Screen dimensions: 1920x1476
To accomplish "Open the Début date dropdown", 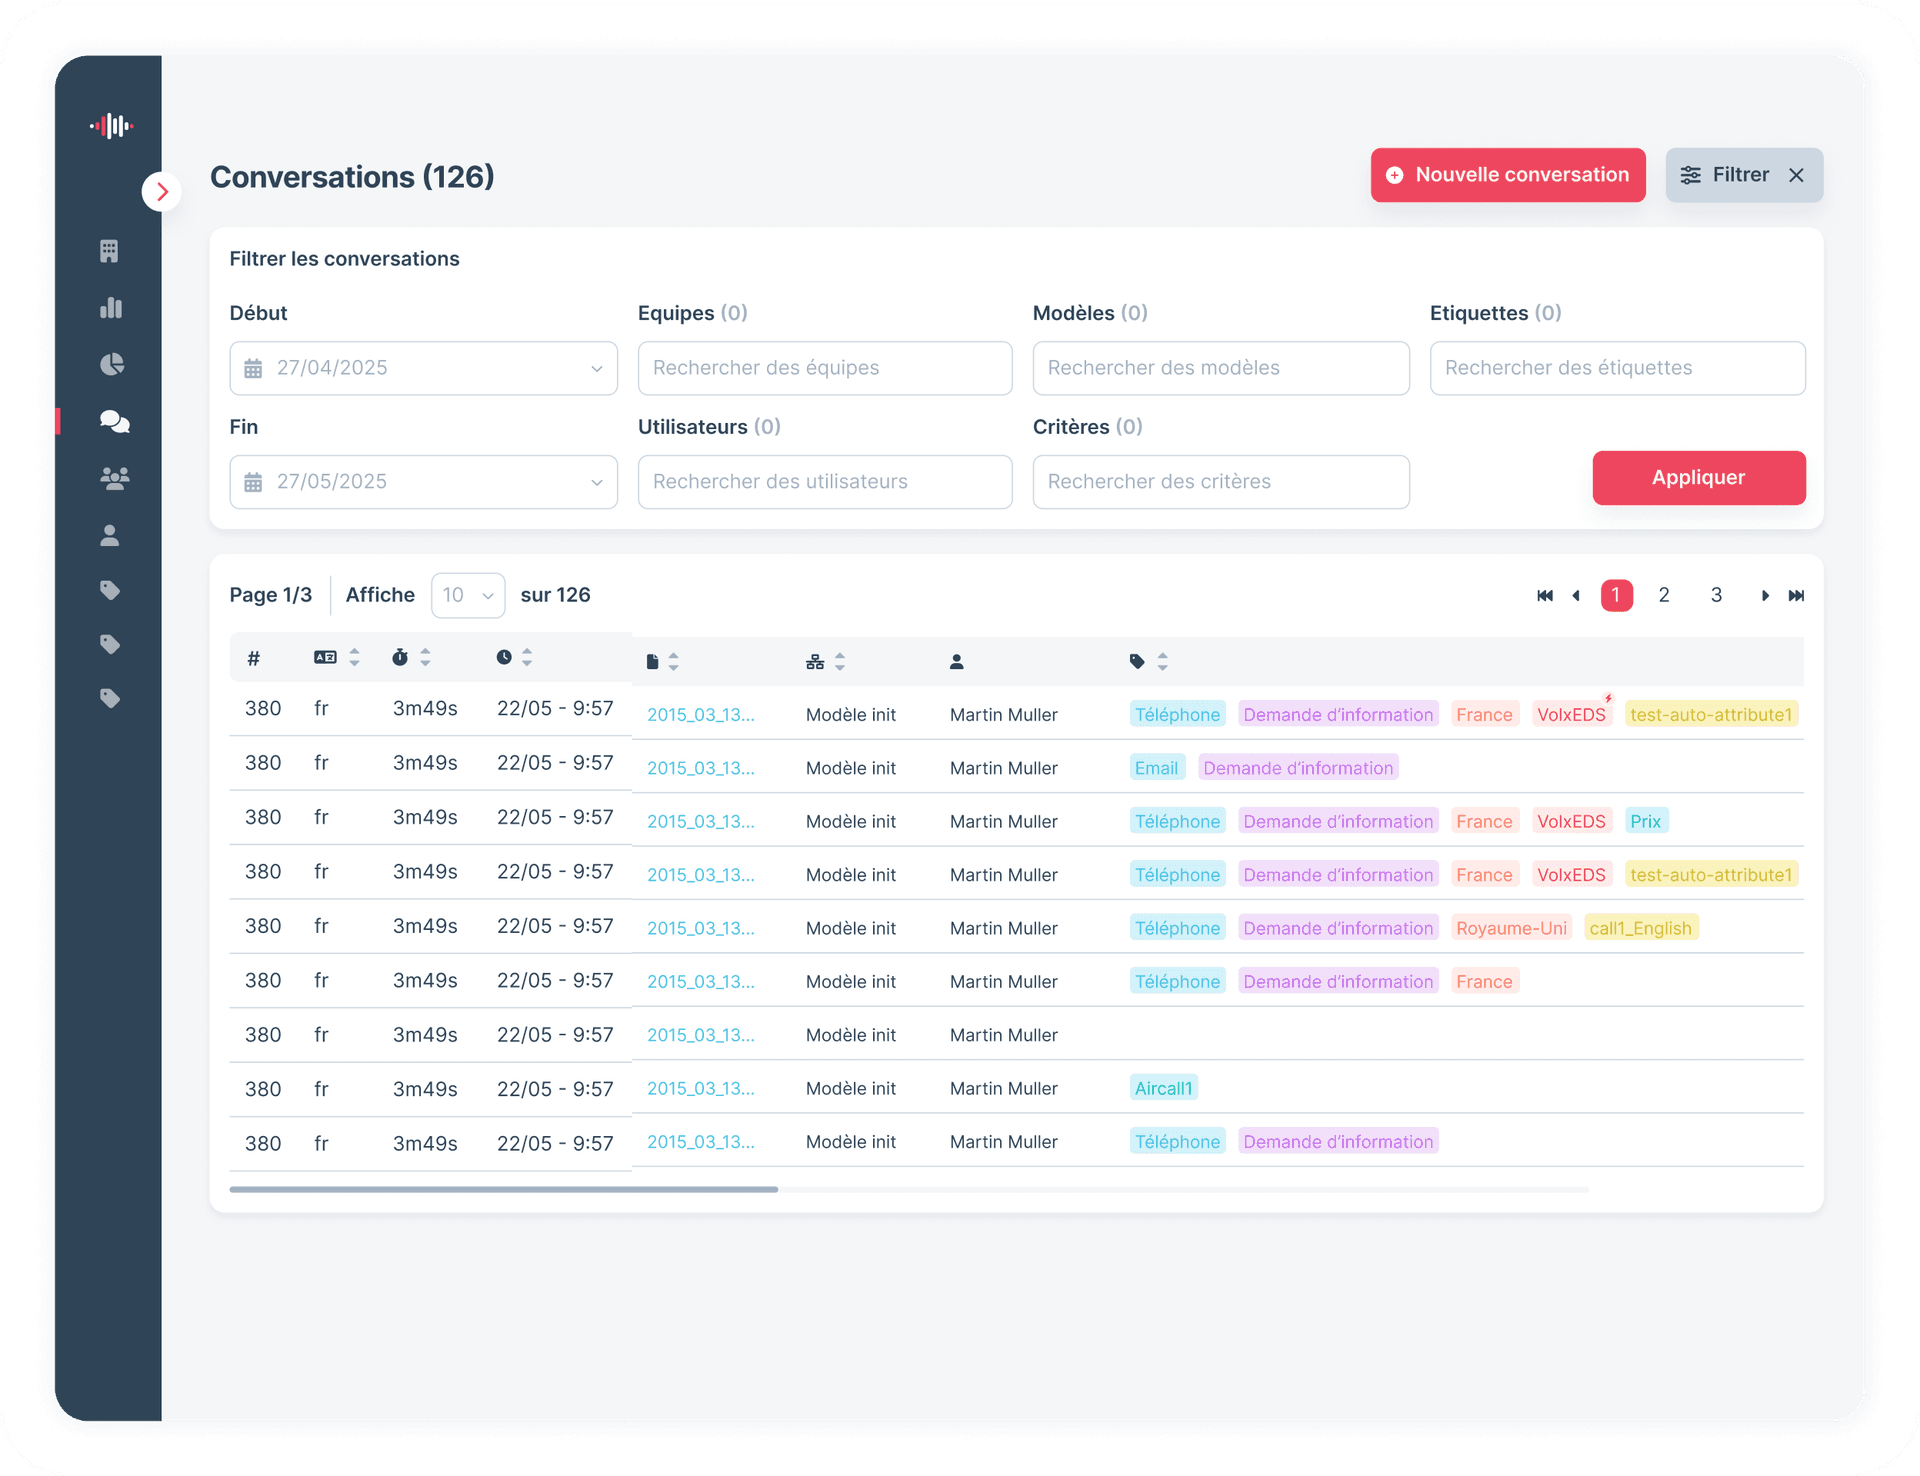I will [x=423, y=368].
